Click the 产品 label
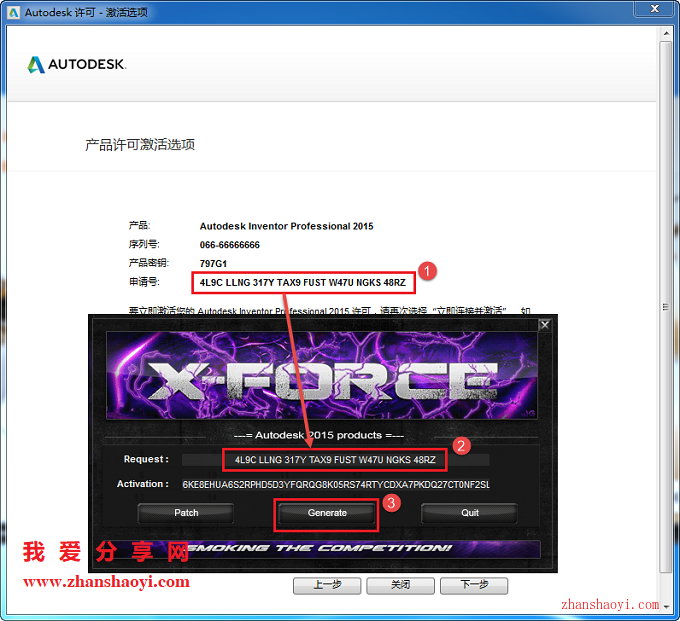This screenshot has height=621, width=680. [x=139, y=226]
